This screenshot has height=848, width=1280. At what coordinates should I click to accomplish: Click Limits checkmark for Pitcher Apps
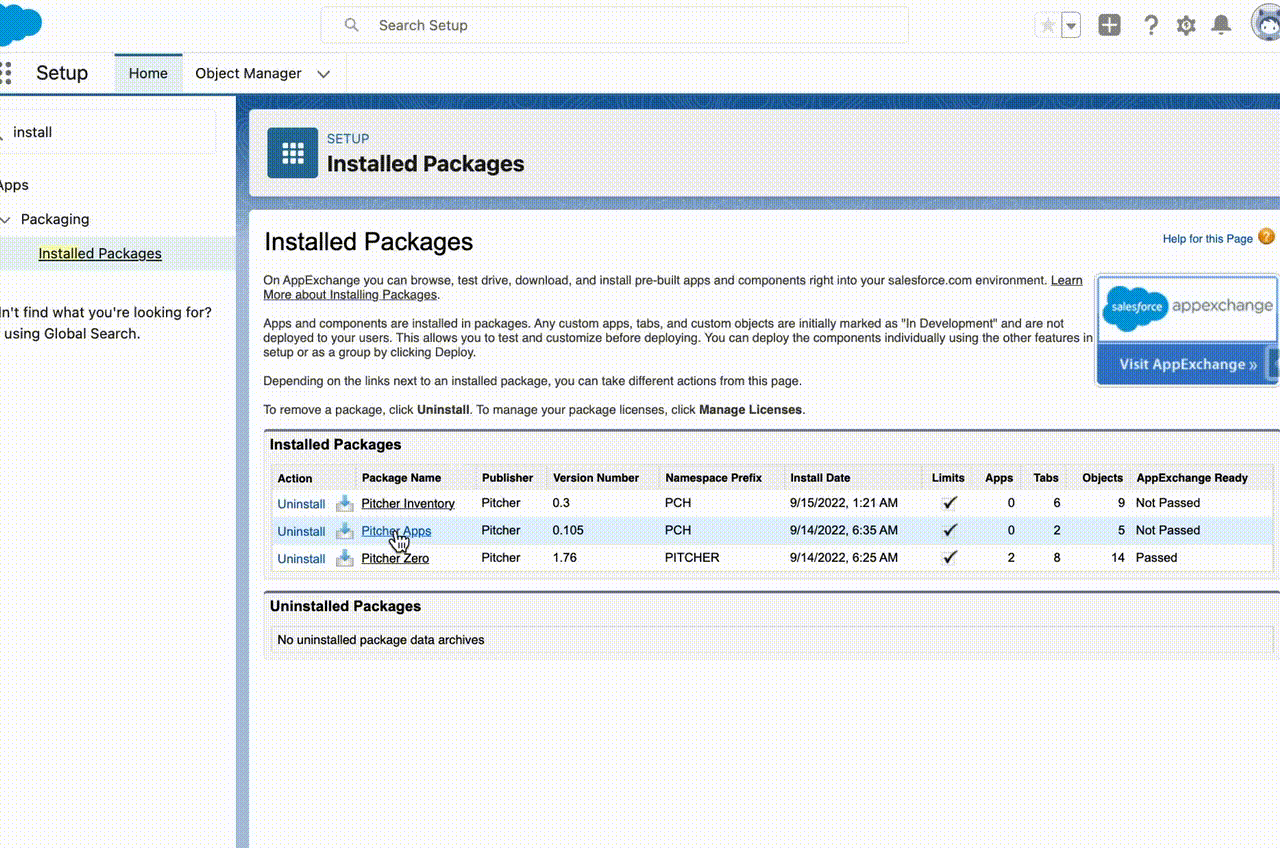click(950, 530)
